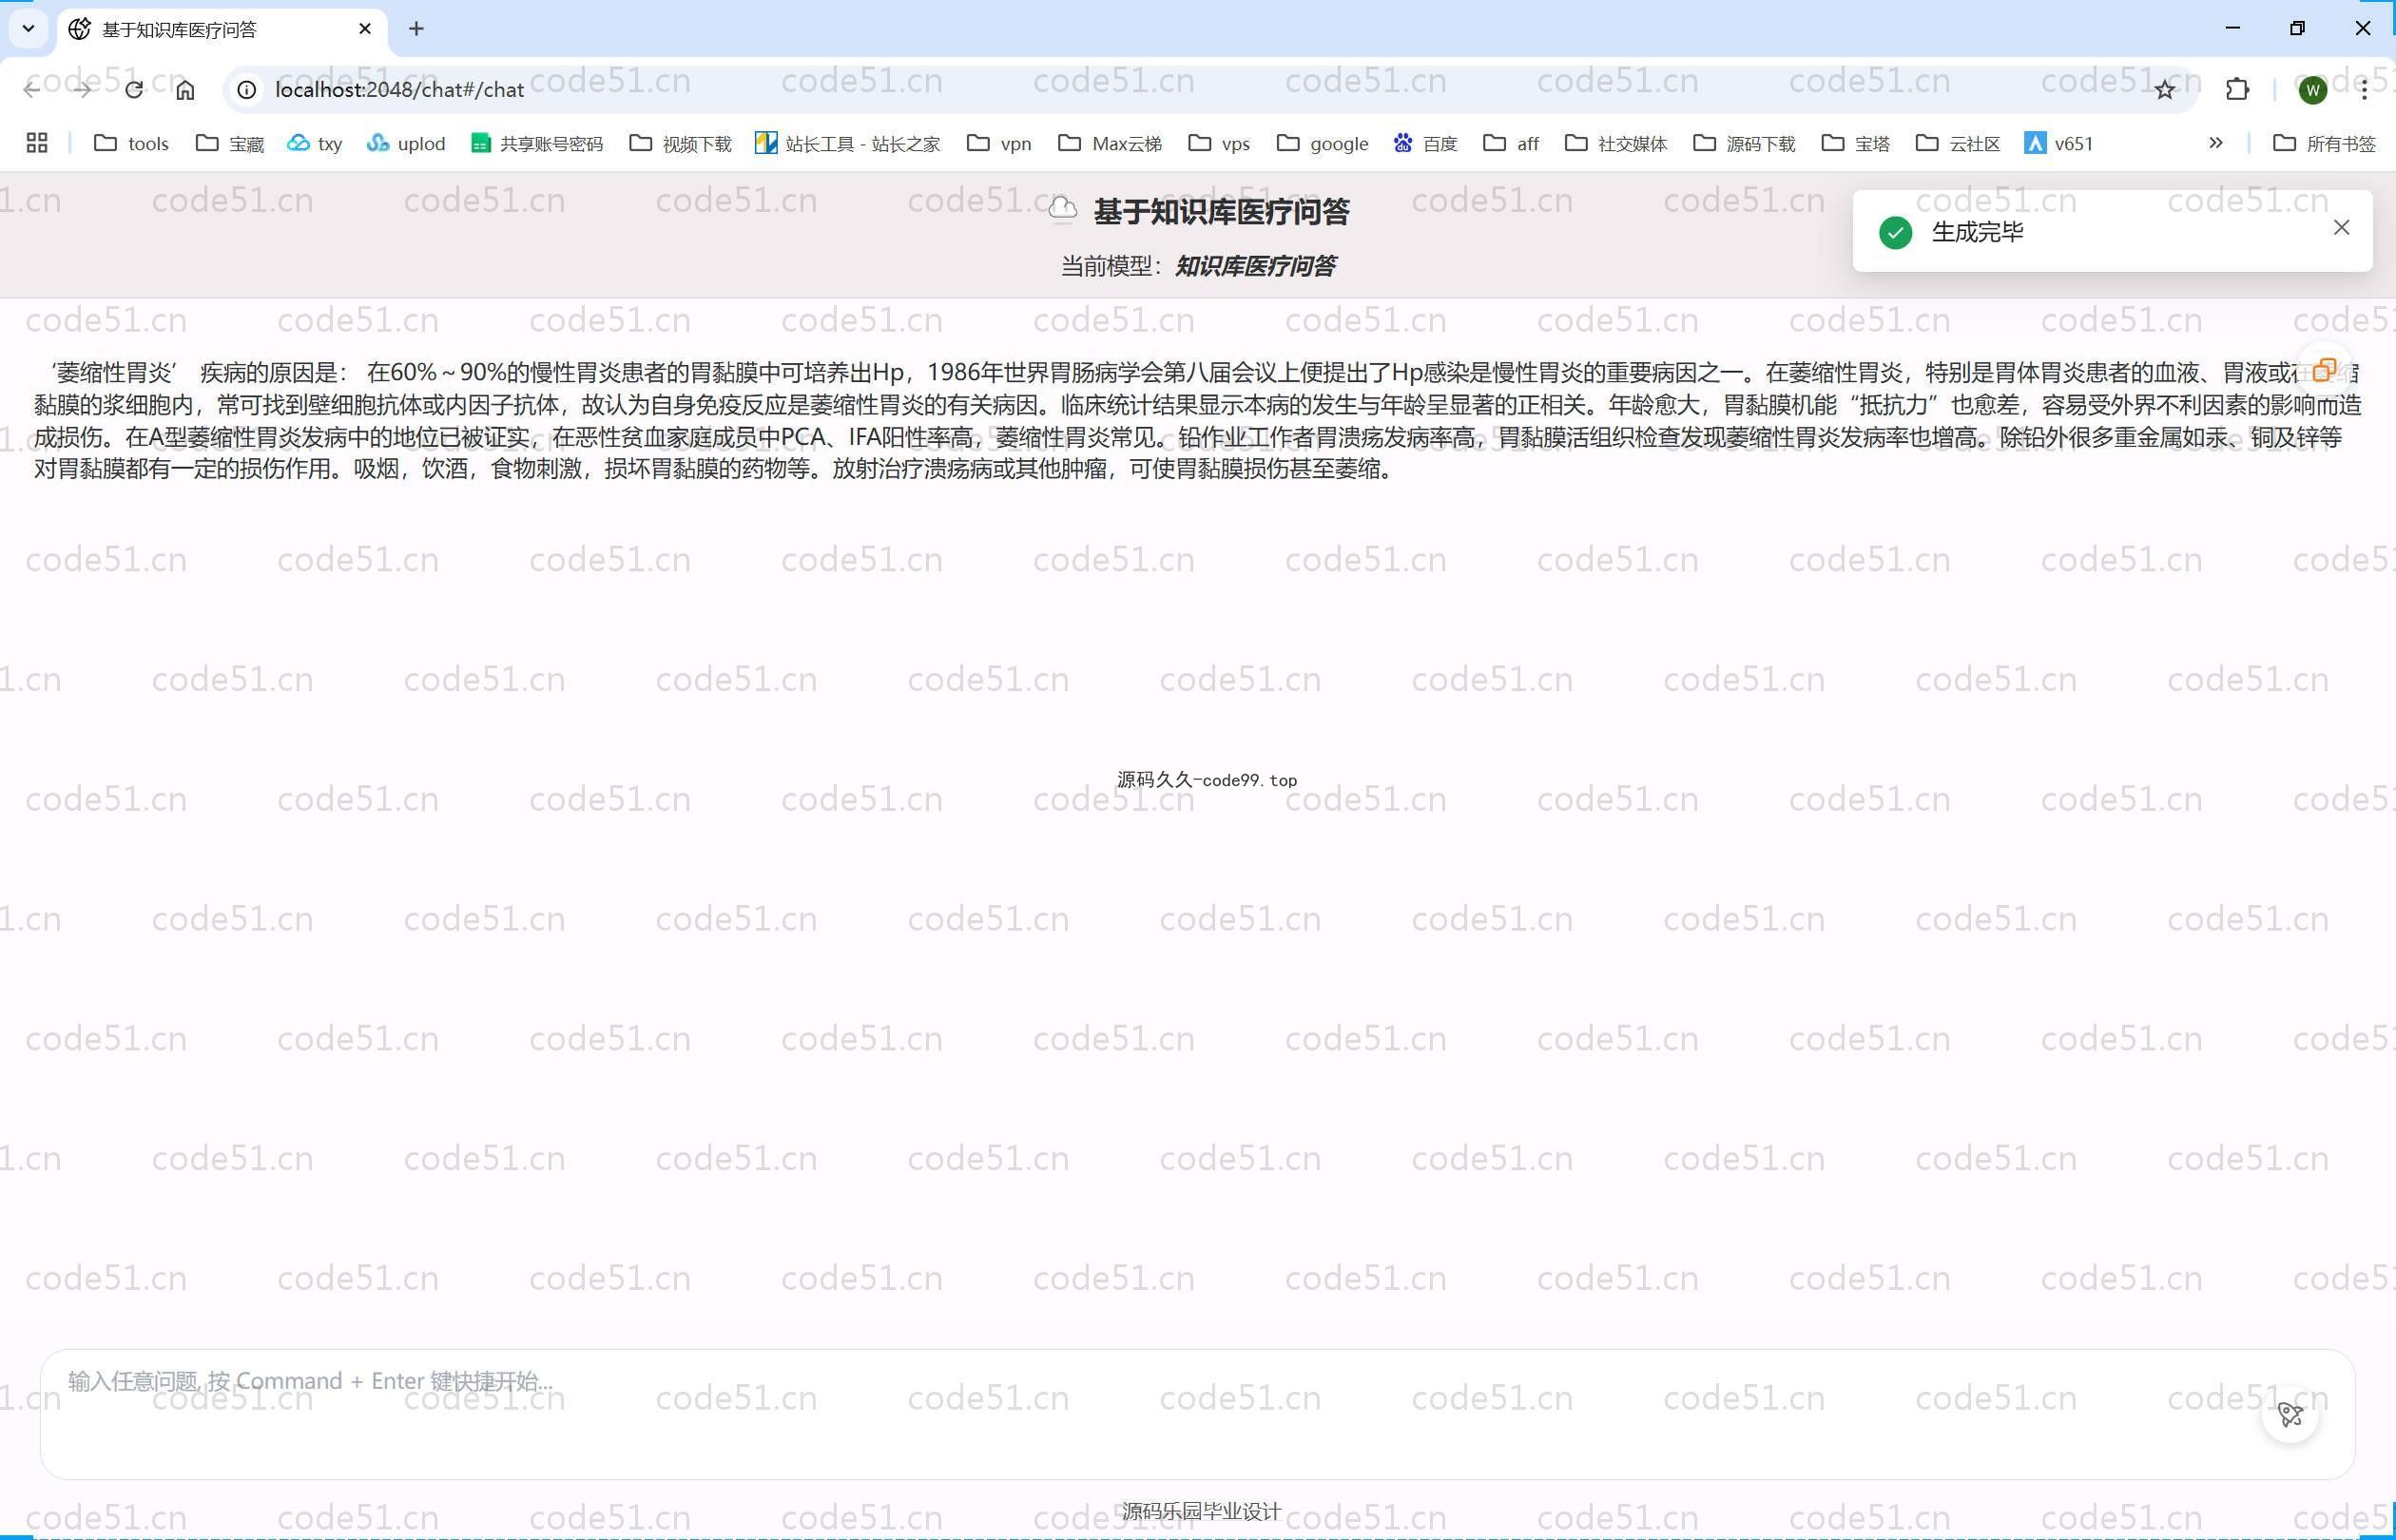This screenshot has width=2396, height=1540.
Task: Click the 基于知识库医疗问答 page heading
Action: 1222,211
